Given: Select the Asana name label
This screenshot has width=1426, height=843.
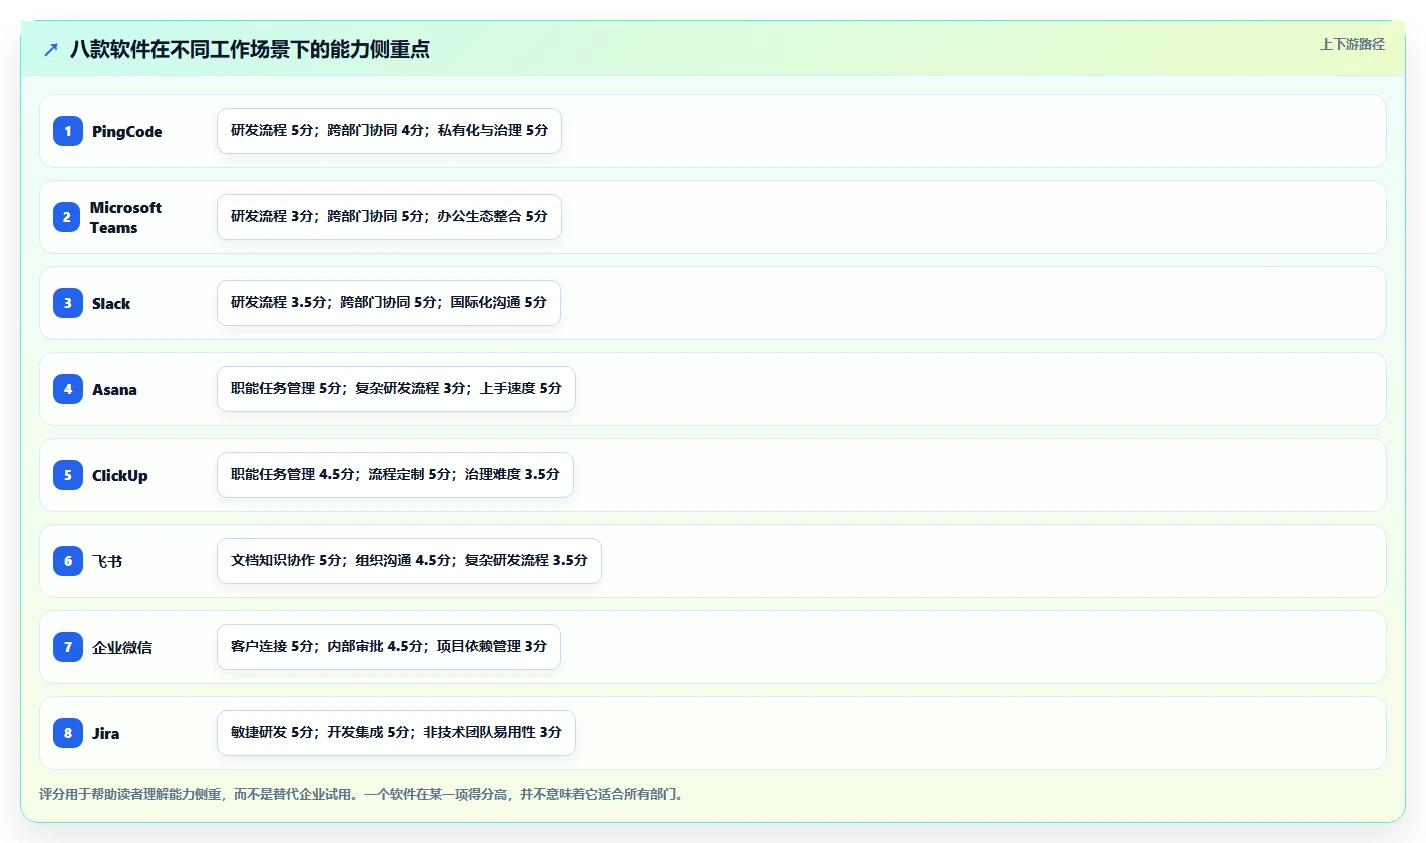Looking at the screenshot, I should (x=114, y=389).
